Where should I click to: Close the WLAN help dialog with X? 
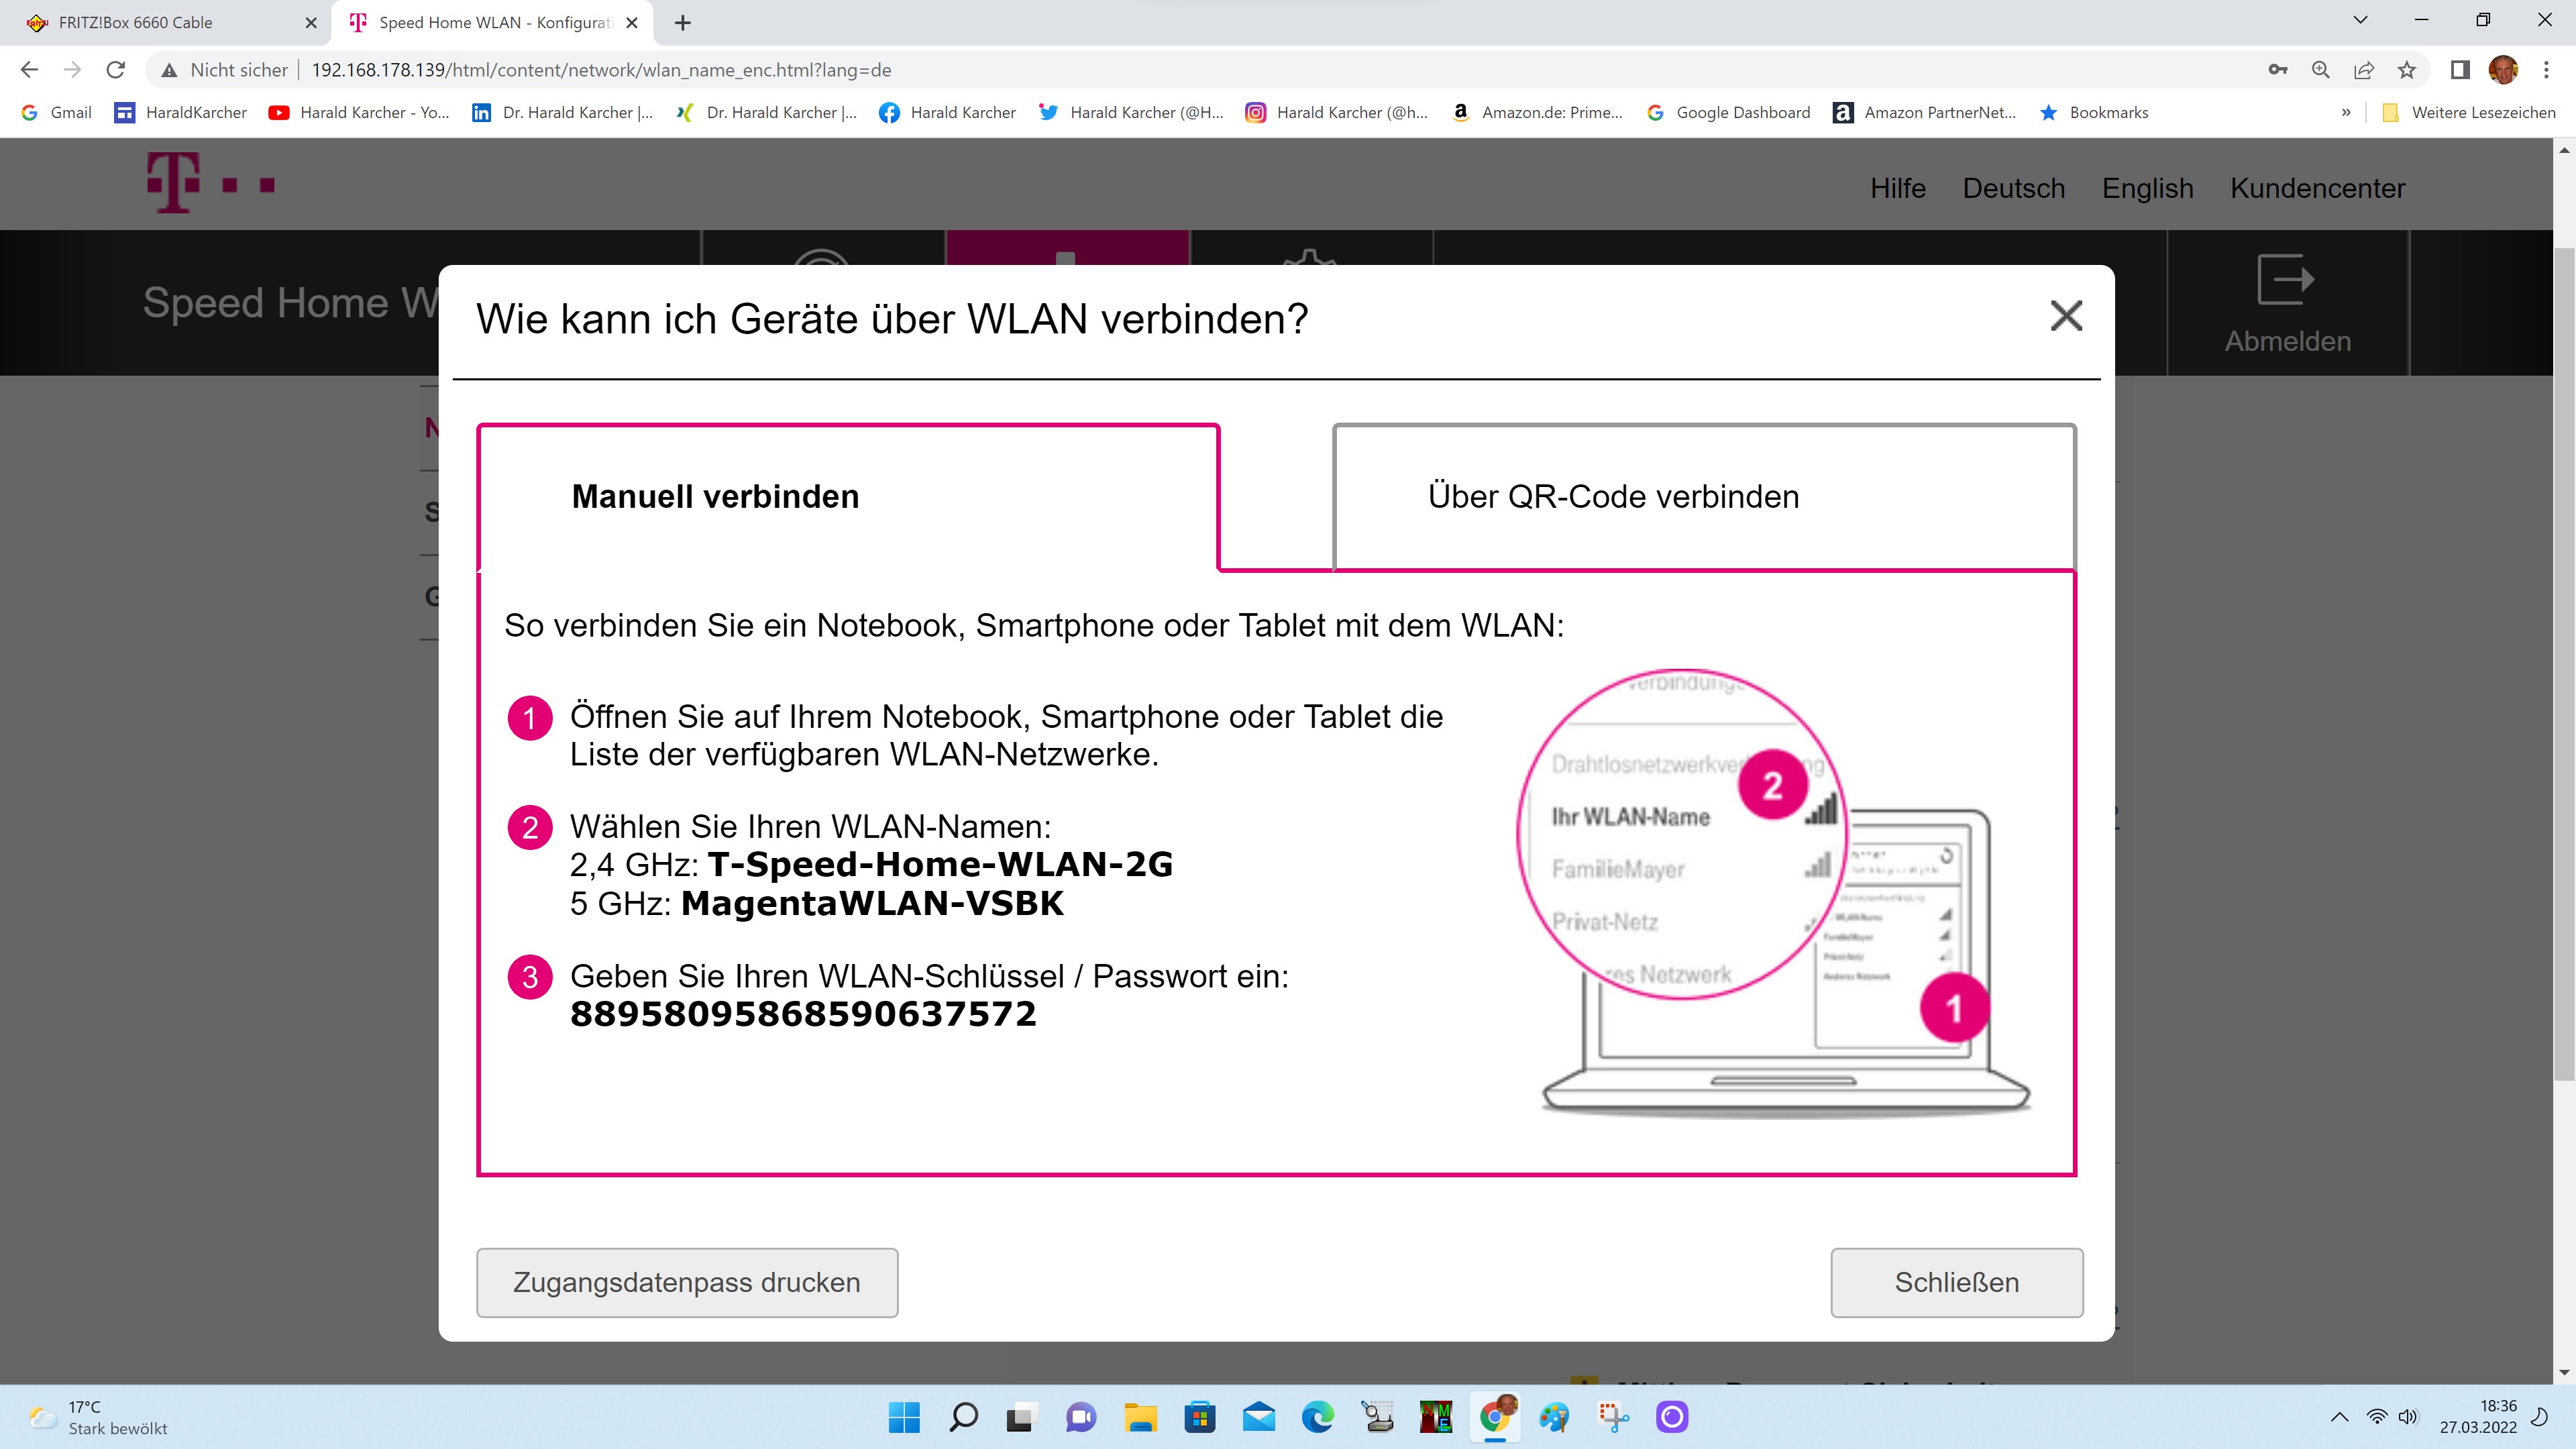(x=2066, y=316)
